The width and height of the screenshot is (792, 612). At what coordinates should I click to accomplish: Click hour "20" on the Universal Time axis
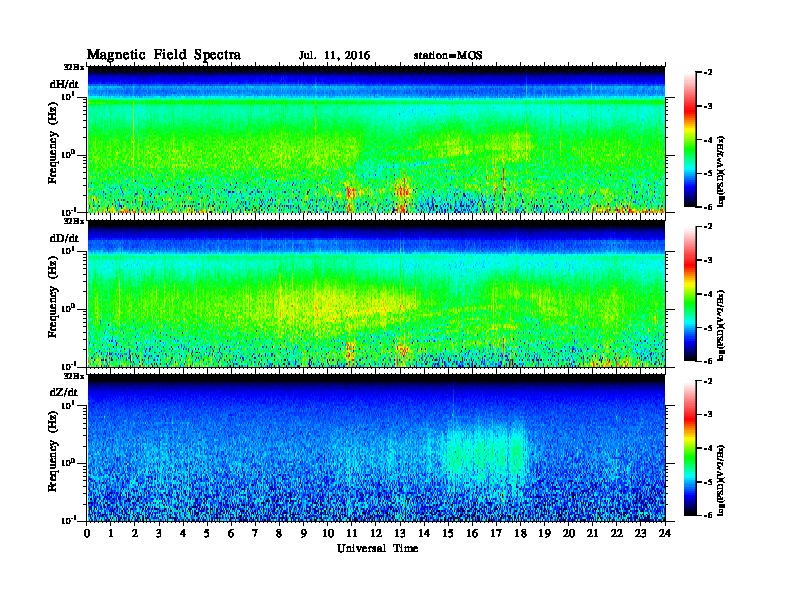tap(569, 534)
